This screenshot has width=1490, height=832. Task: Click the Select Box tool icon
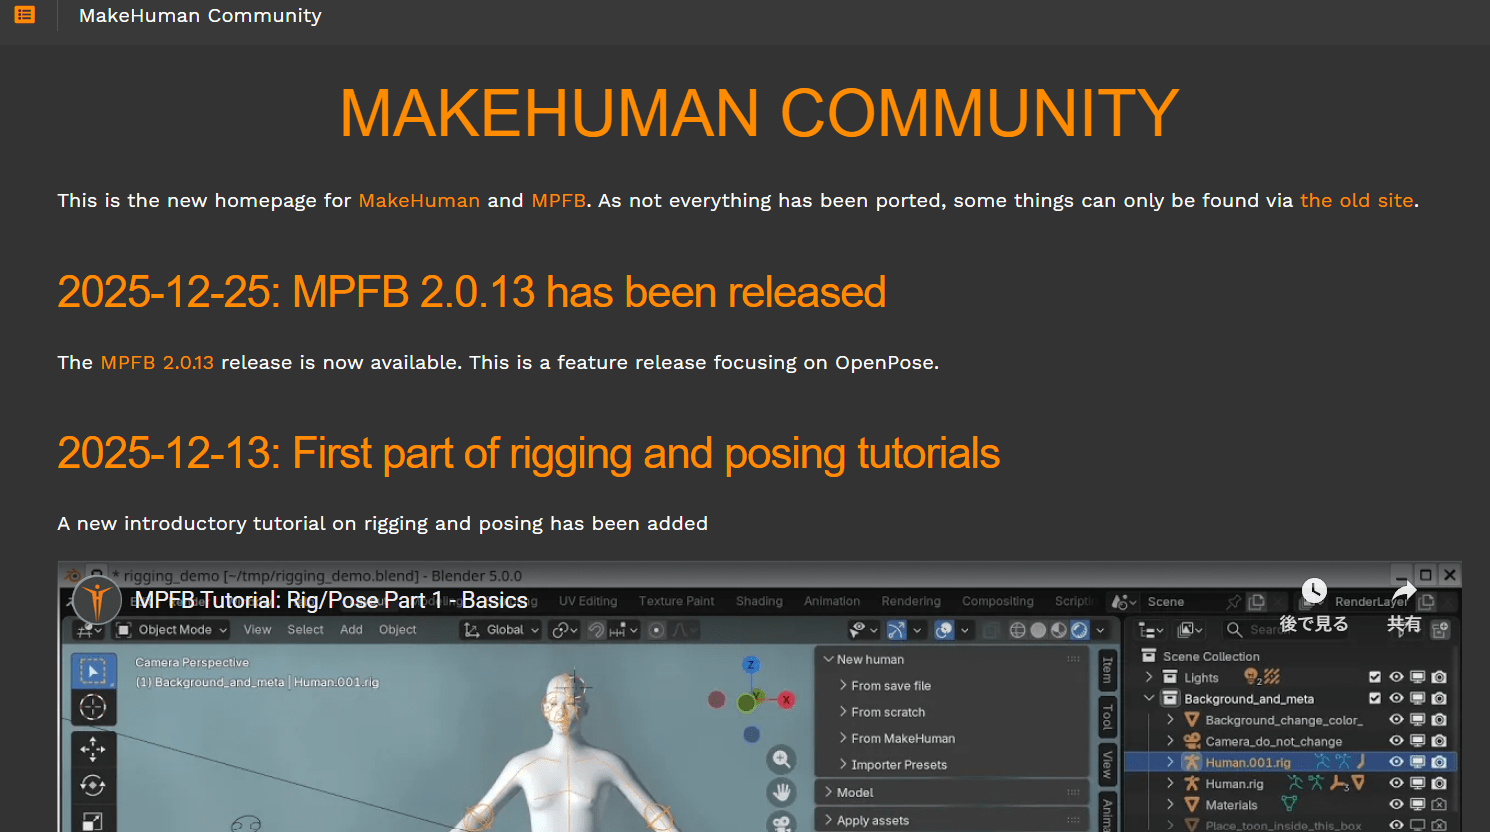tap(93, 671)
